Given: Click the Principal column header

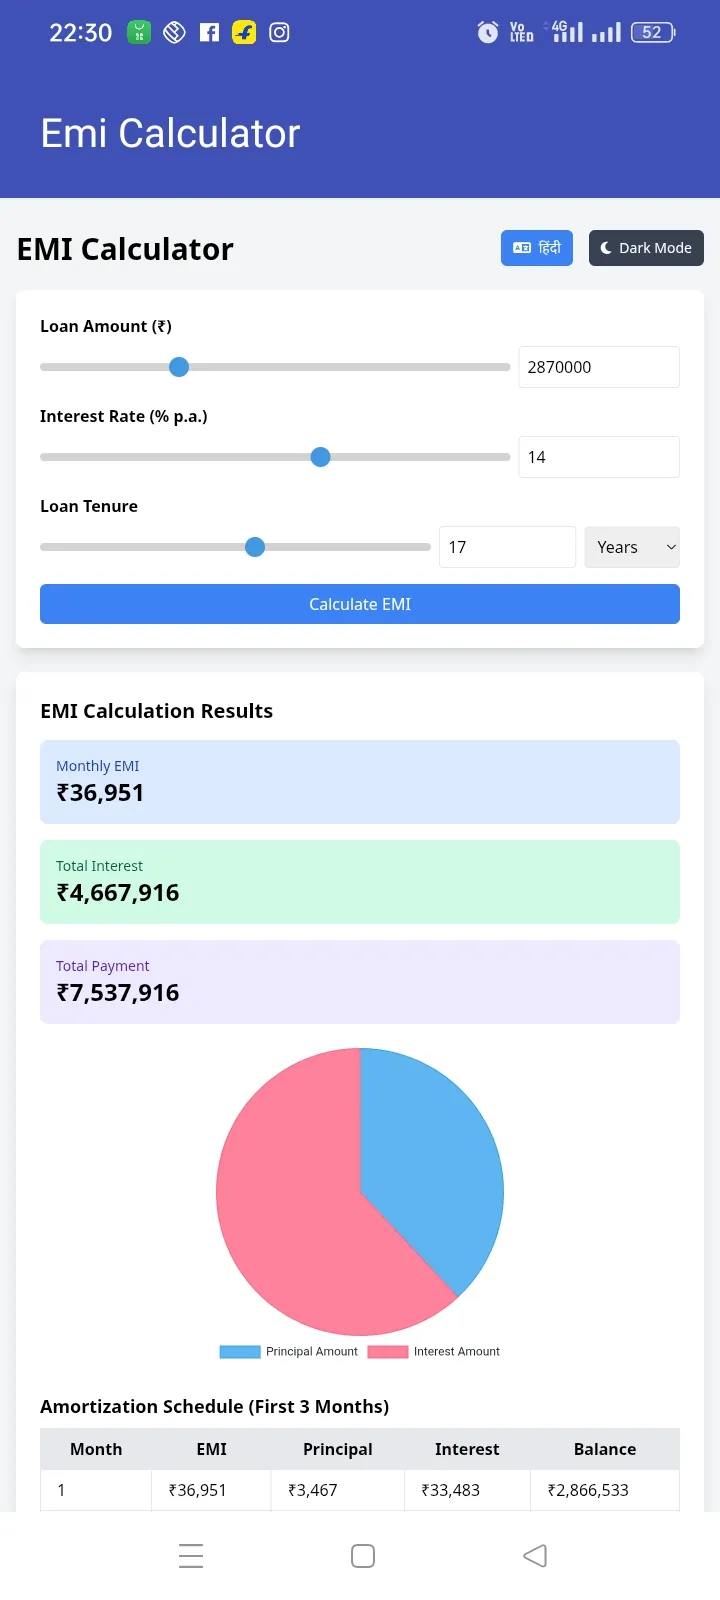Looking at the screenshot, I should point(338,1449).
